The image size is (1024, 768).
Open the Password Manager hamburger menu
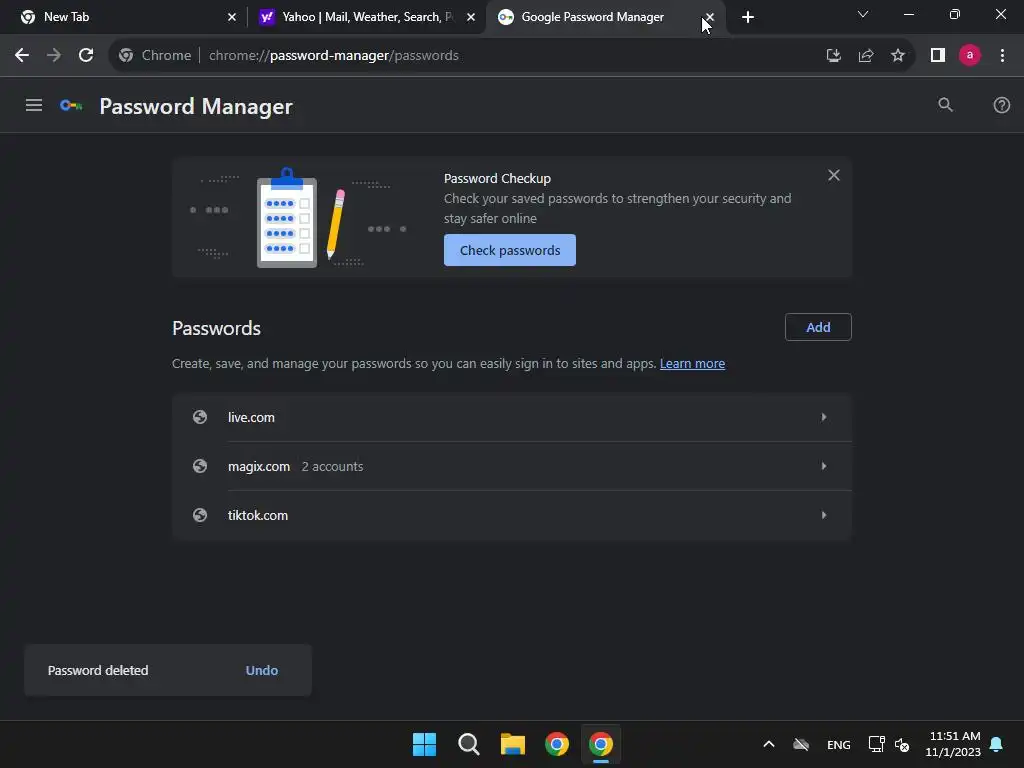pyautogui.click(x=34, y=105)
